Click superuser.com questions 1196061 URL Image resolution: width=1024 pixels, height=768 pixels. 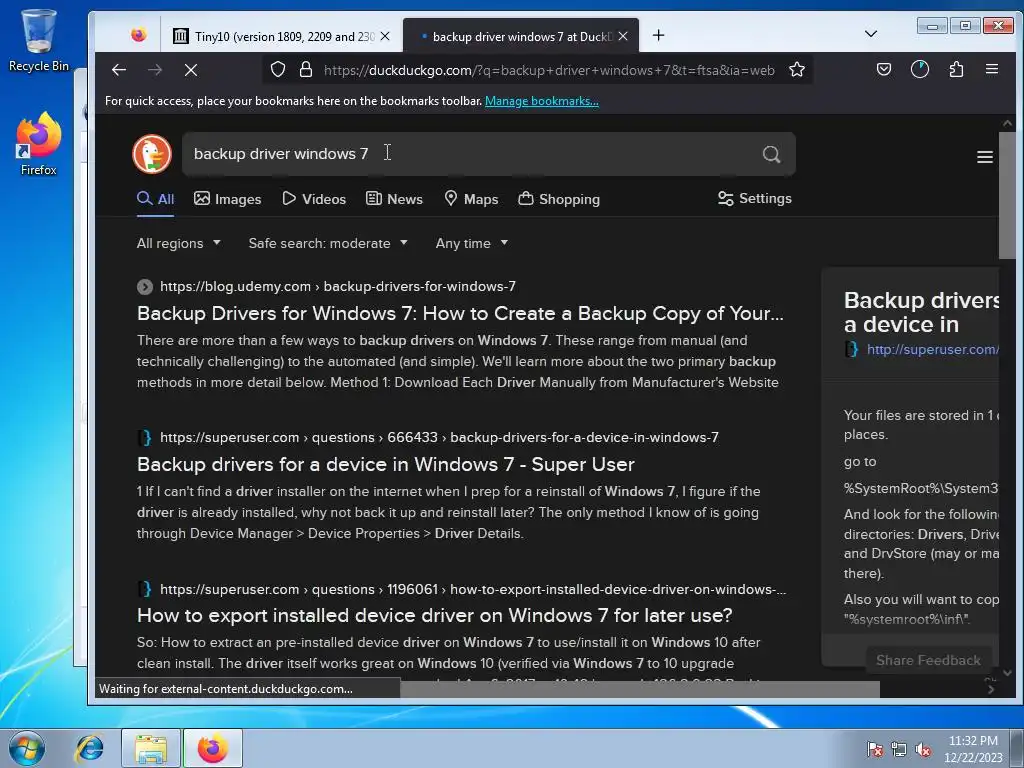pos(473,588)
